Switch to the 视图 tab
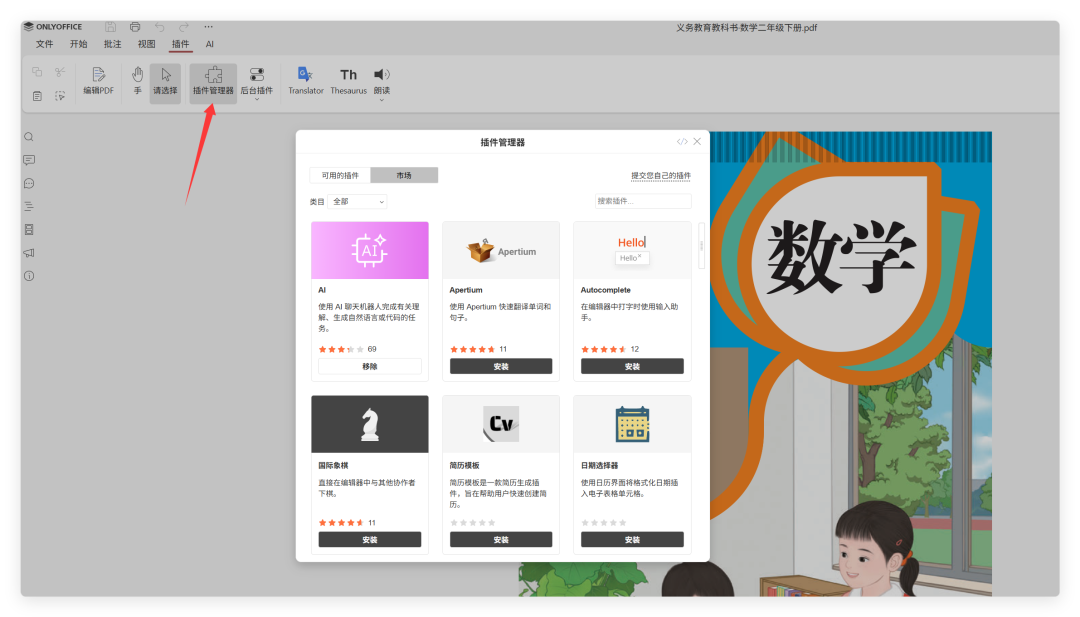The height and width of the screenshot is (617, 1080). point(146,44)
